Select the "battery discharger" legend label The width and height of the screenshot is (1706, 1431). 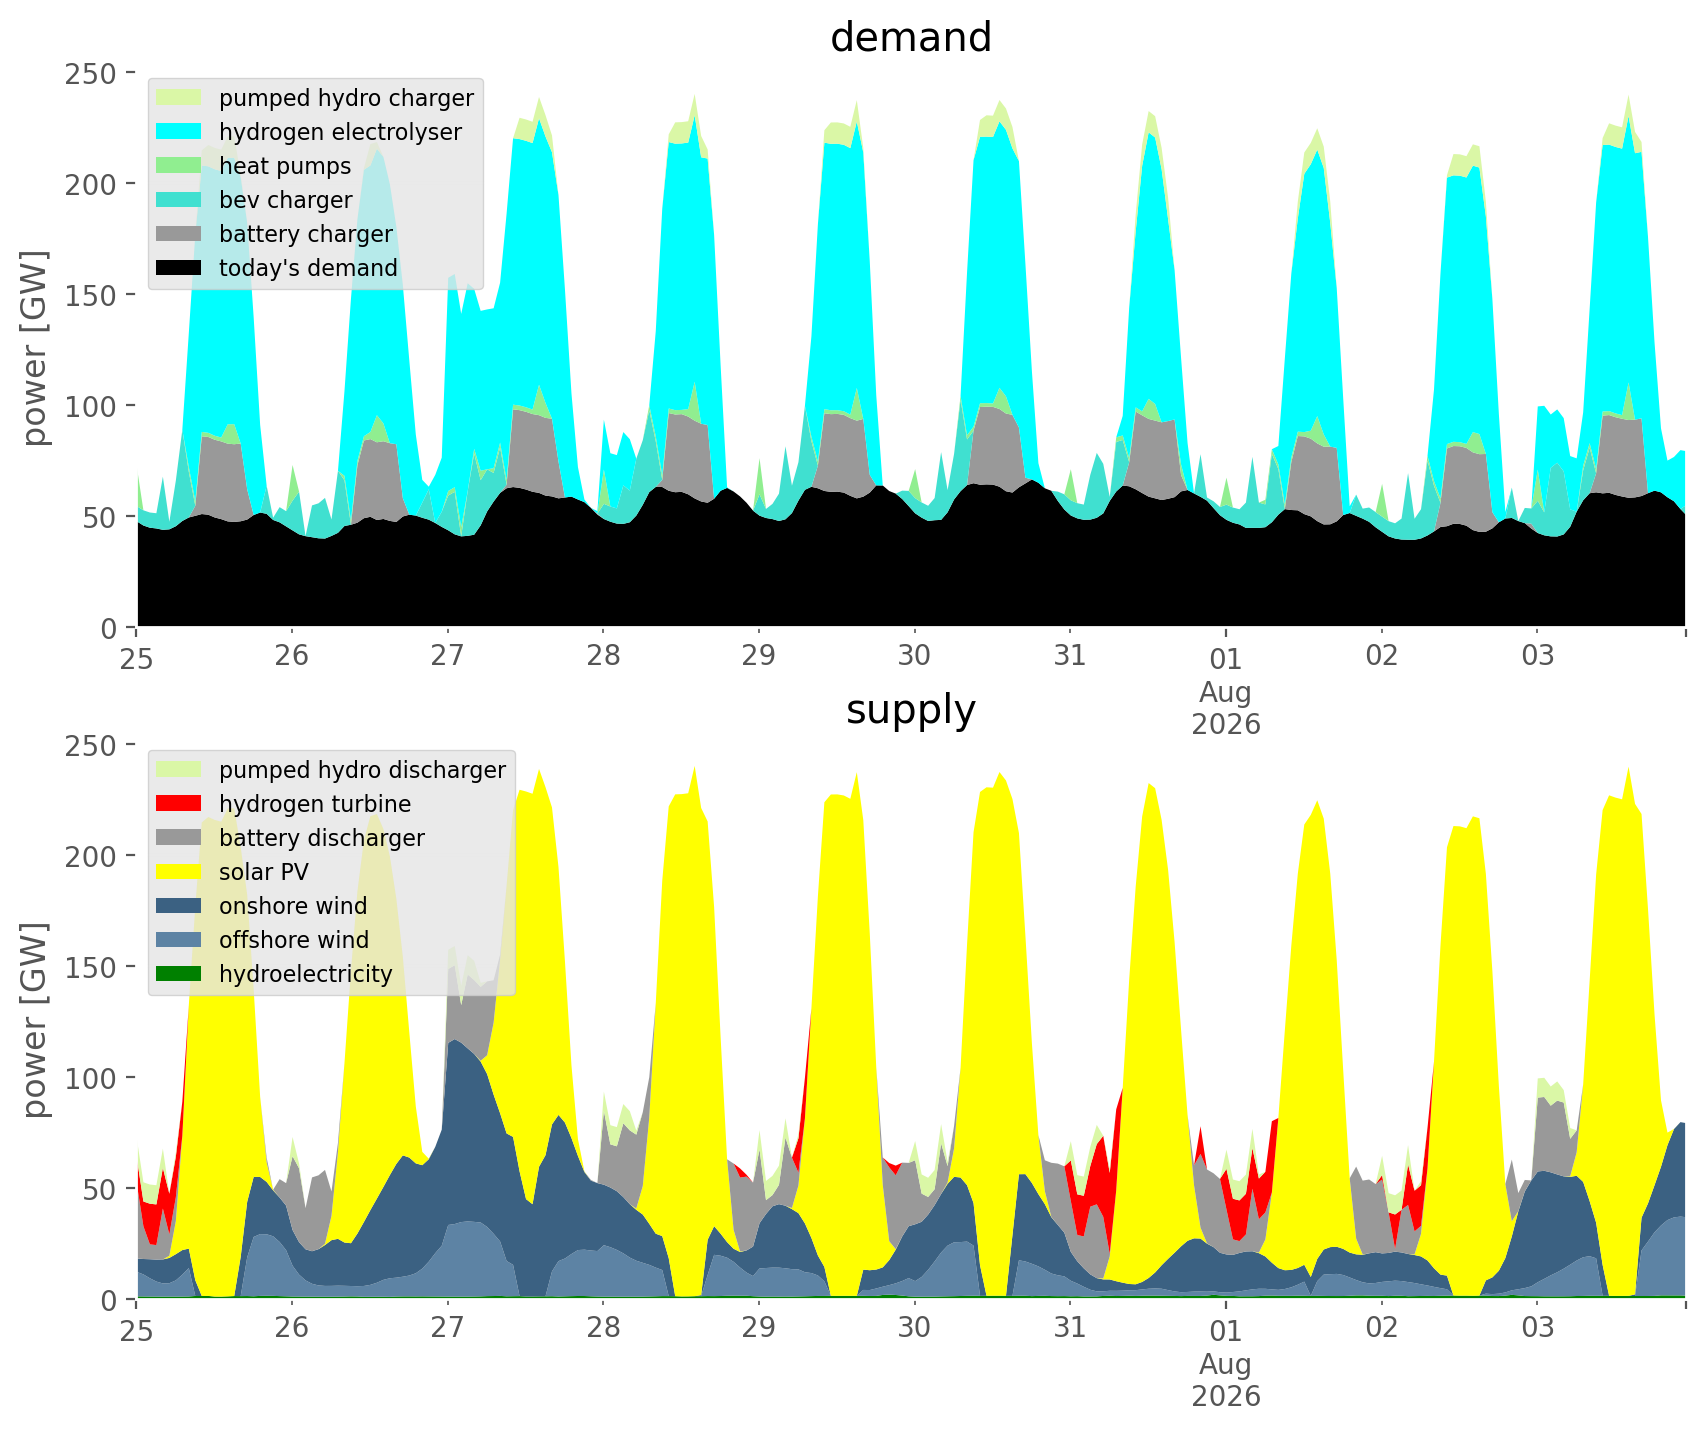322,838
